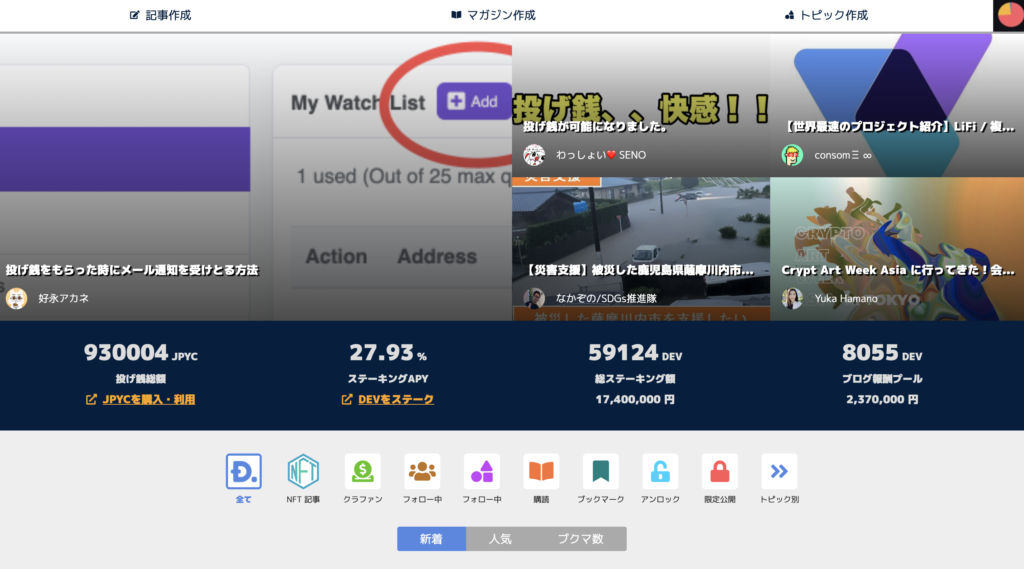Click consom author avatar
1024x569 pixels.
tap(792, 155)
